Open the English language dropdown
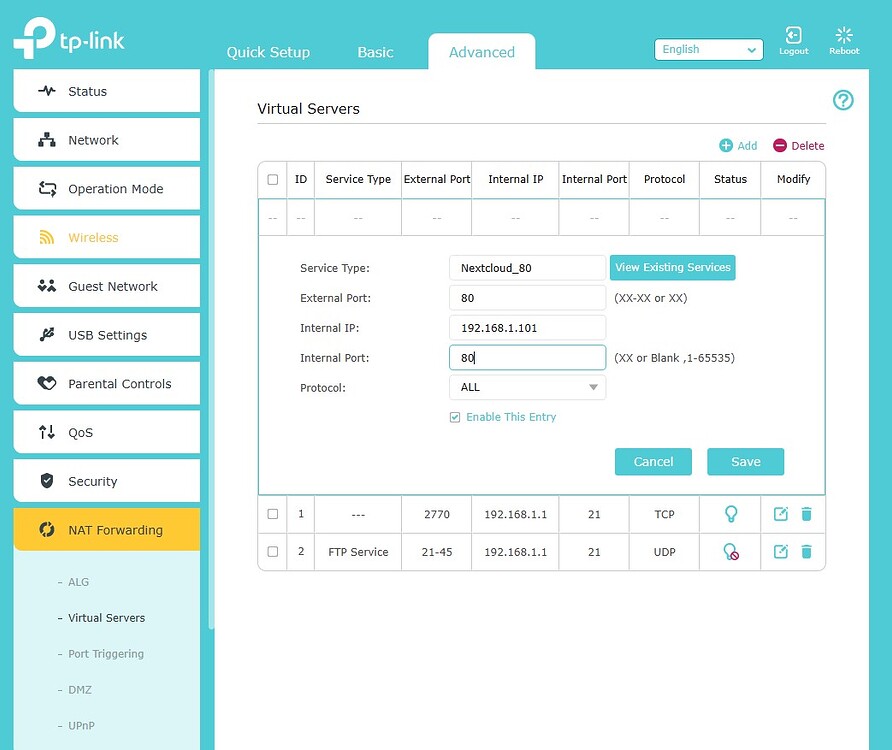The image size is (892, 750). tap(709, 50)
